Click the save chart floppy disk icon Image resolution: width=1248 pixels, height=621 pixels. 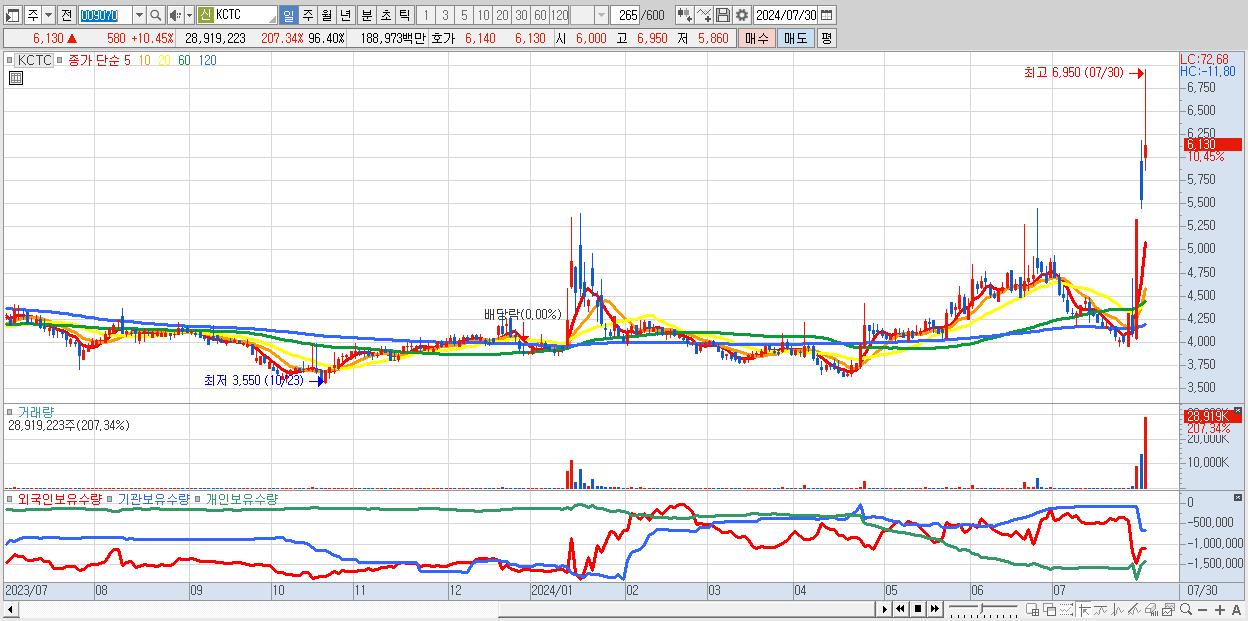722,15
